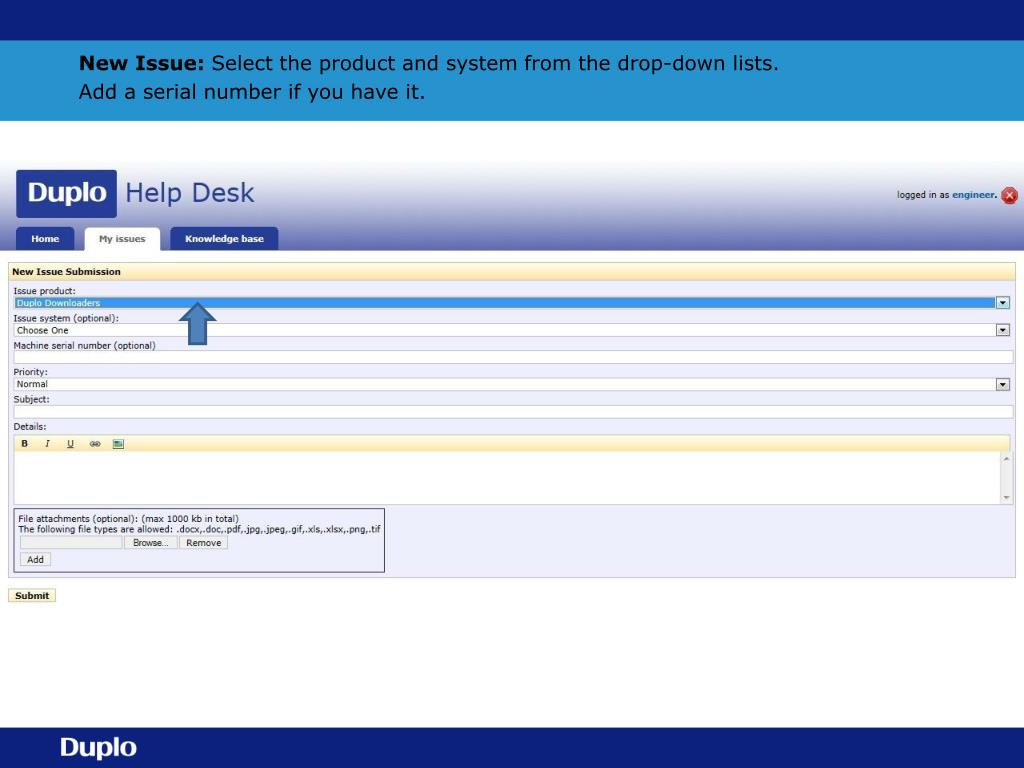The height and width of the screenshot is (768, 1024).
Task: Click inside the Details text area
Action: (x=507, y=477)
